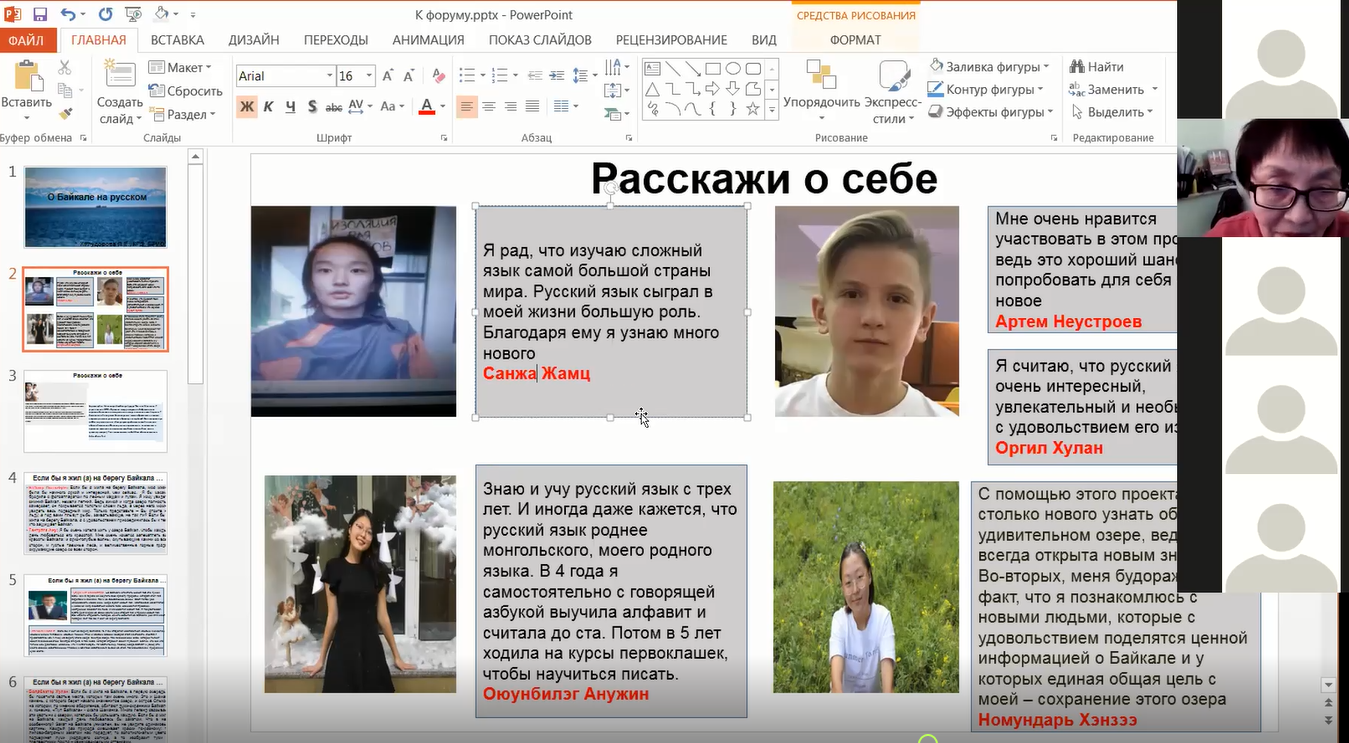Expand the Заливка фигуры dropdown

[x=1046, y=67]
